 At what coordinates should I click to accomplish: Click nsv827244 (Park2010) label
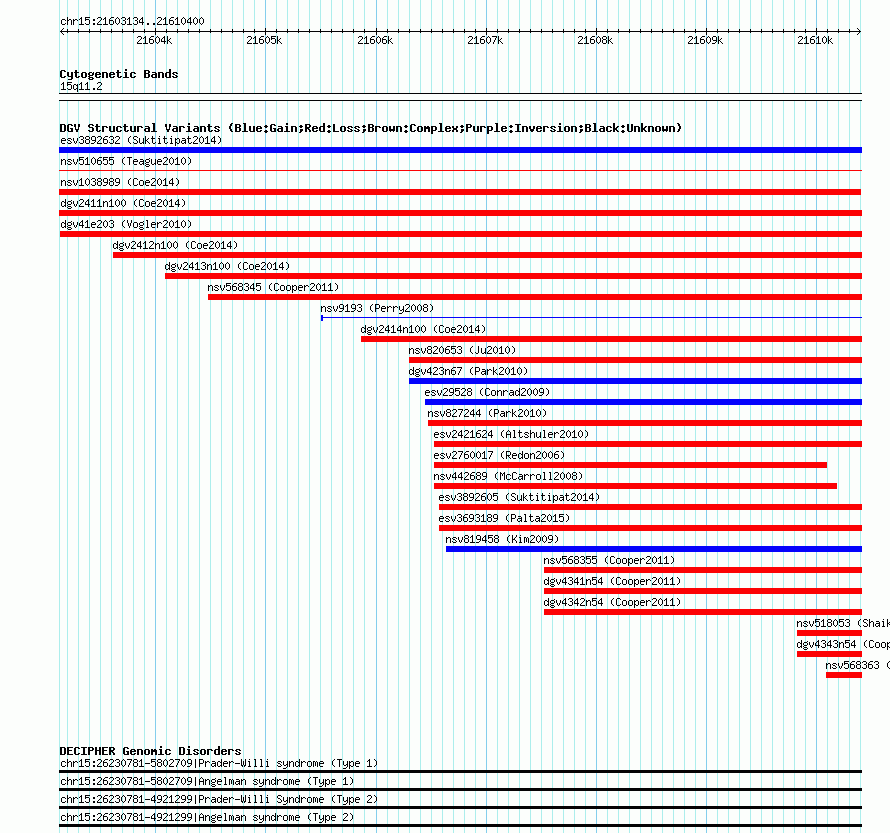[487, 413]
